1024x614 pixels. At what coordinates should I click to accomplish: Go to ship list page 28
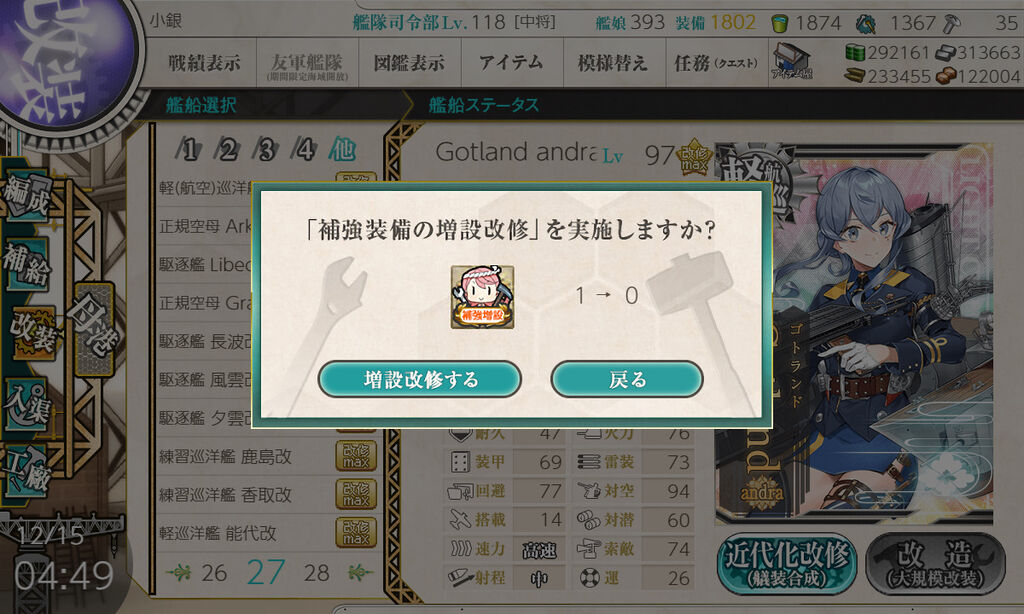[316, 573]
